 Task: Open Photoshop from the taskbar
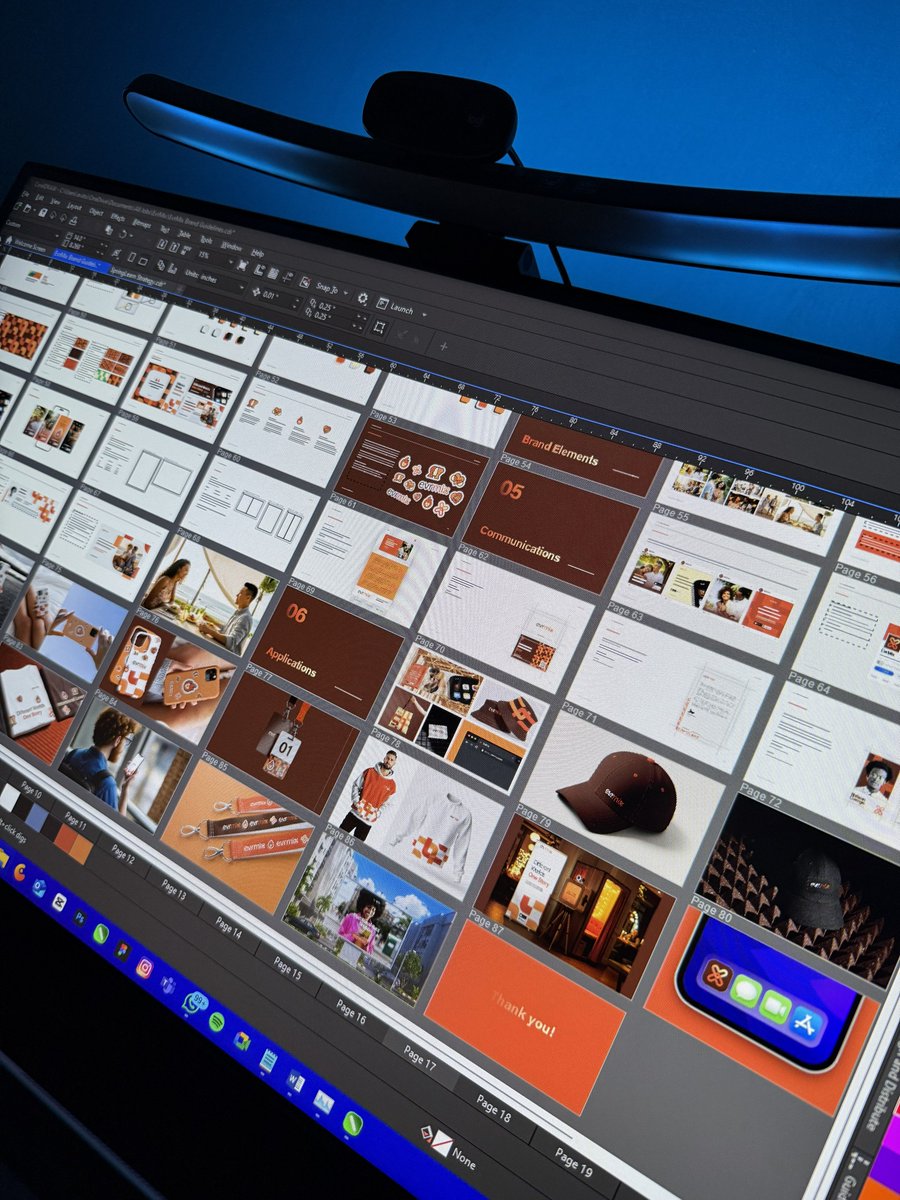click(78, 917)
